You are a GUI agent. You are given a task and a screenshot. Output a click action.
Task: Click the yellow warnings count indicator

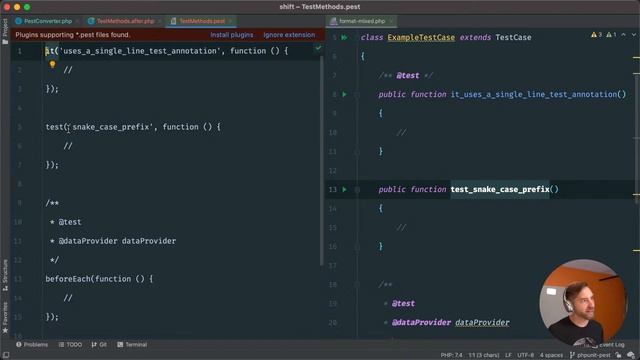point(596,35)
